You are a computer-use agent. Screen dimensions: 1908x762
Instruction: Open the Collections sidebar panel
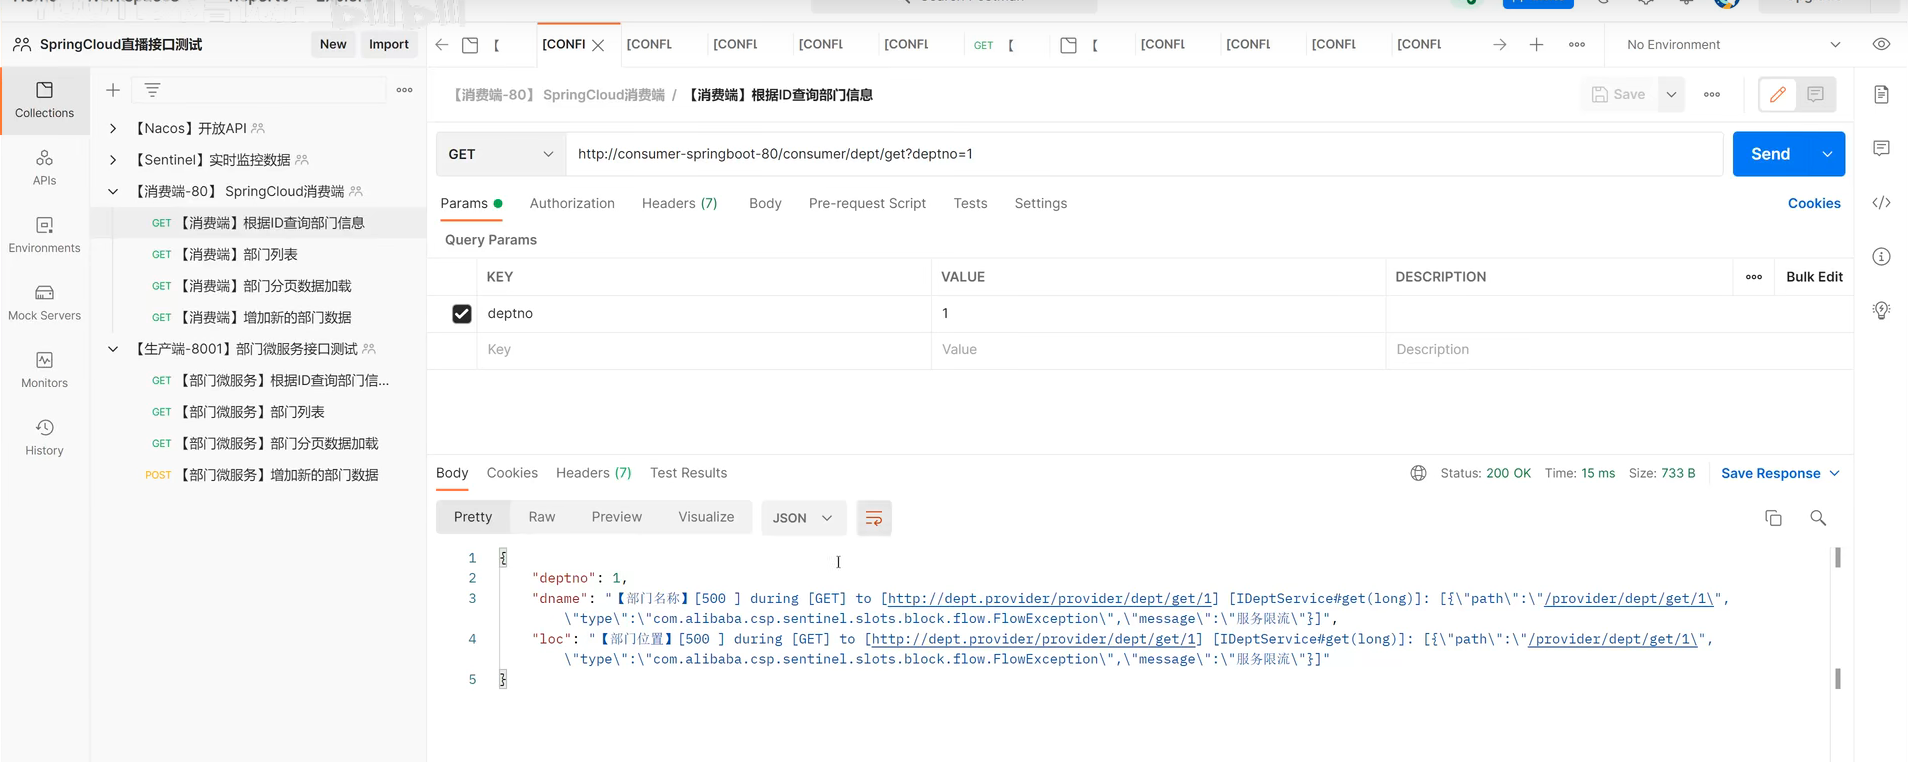tap(44, 100)
